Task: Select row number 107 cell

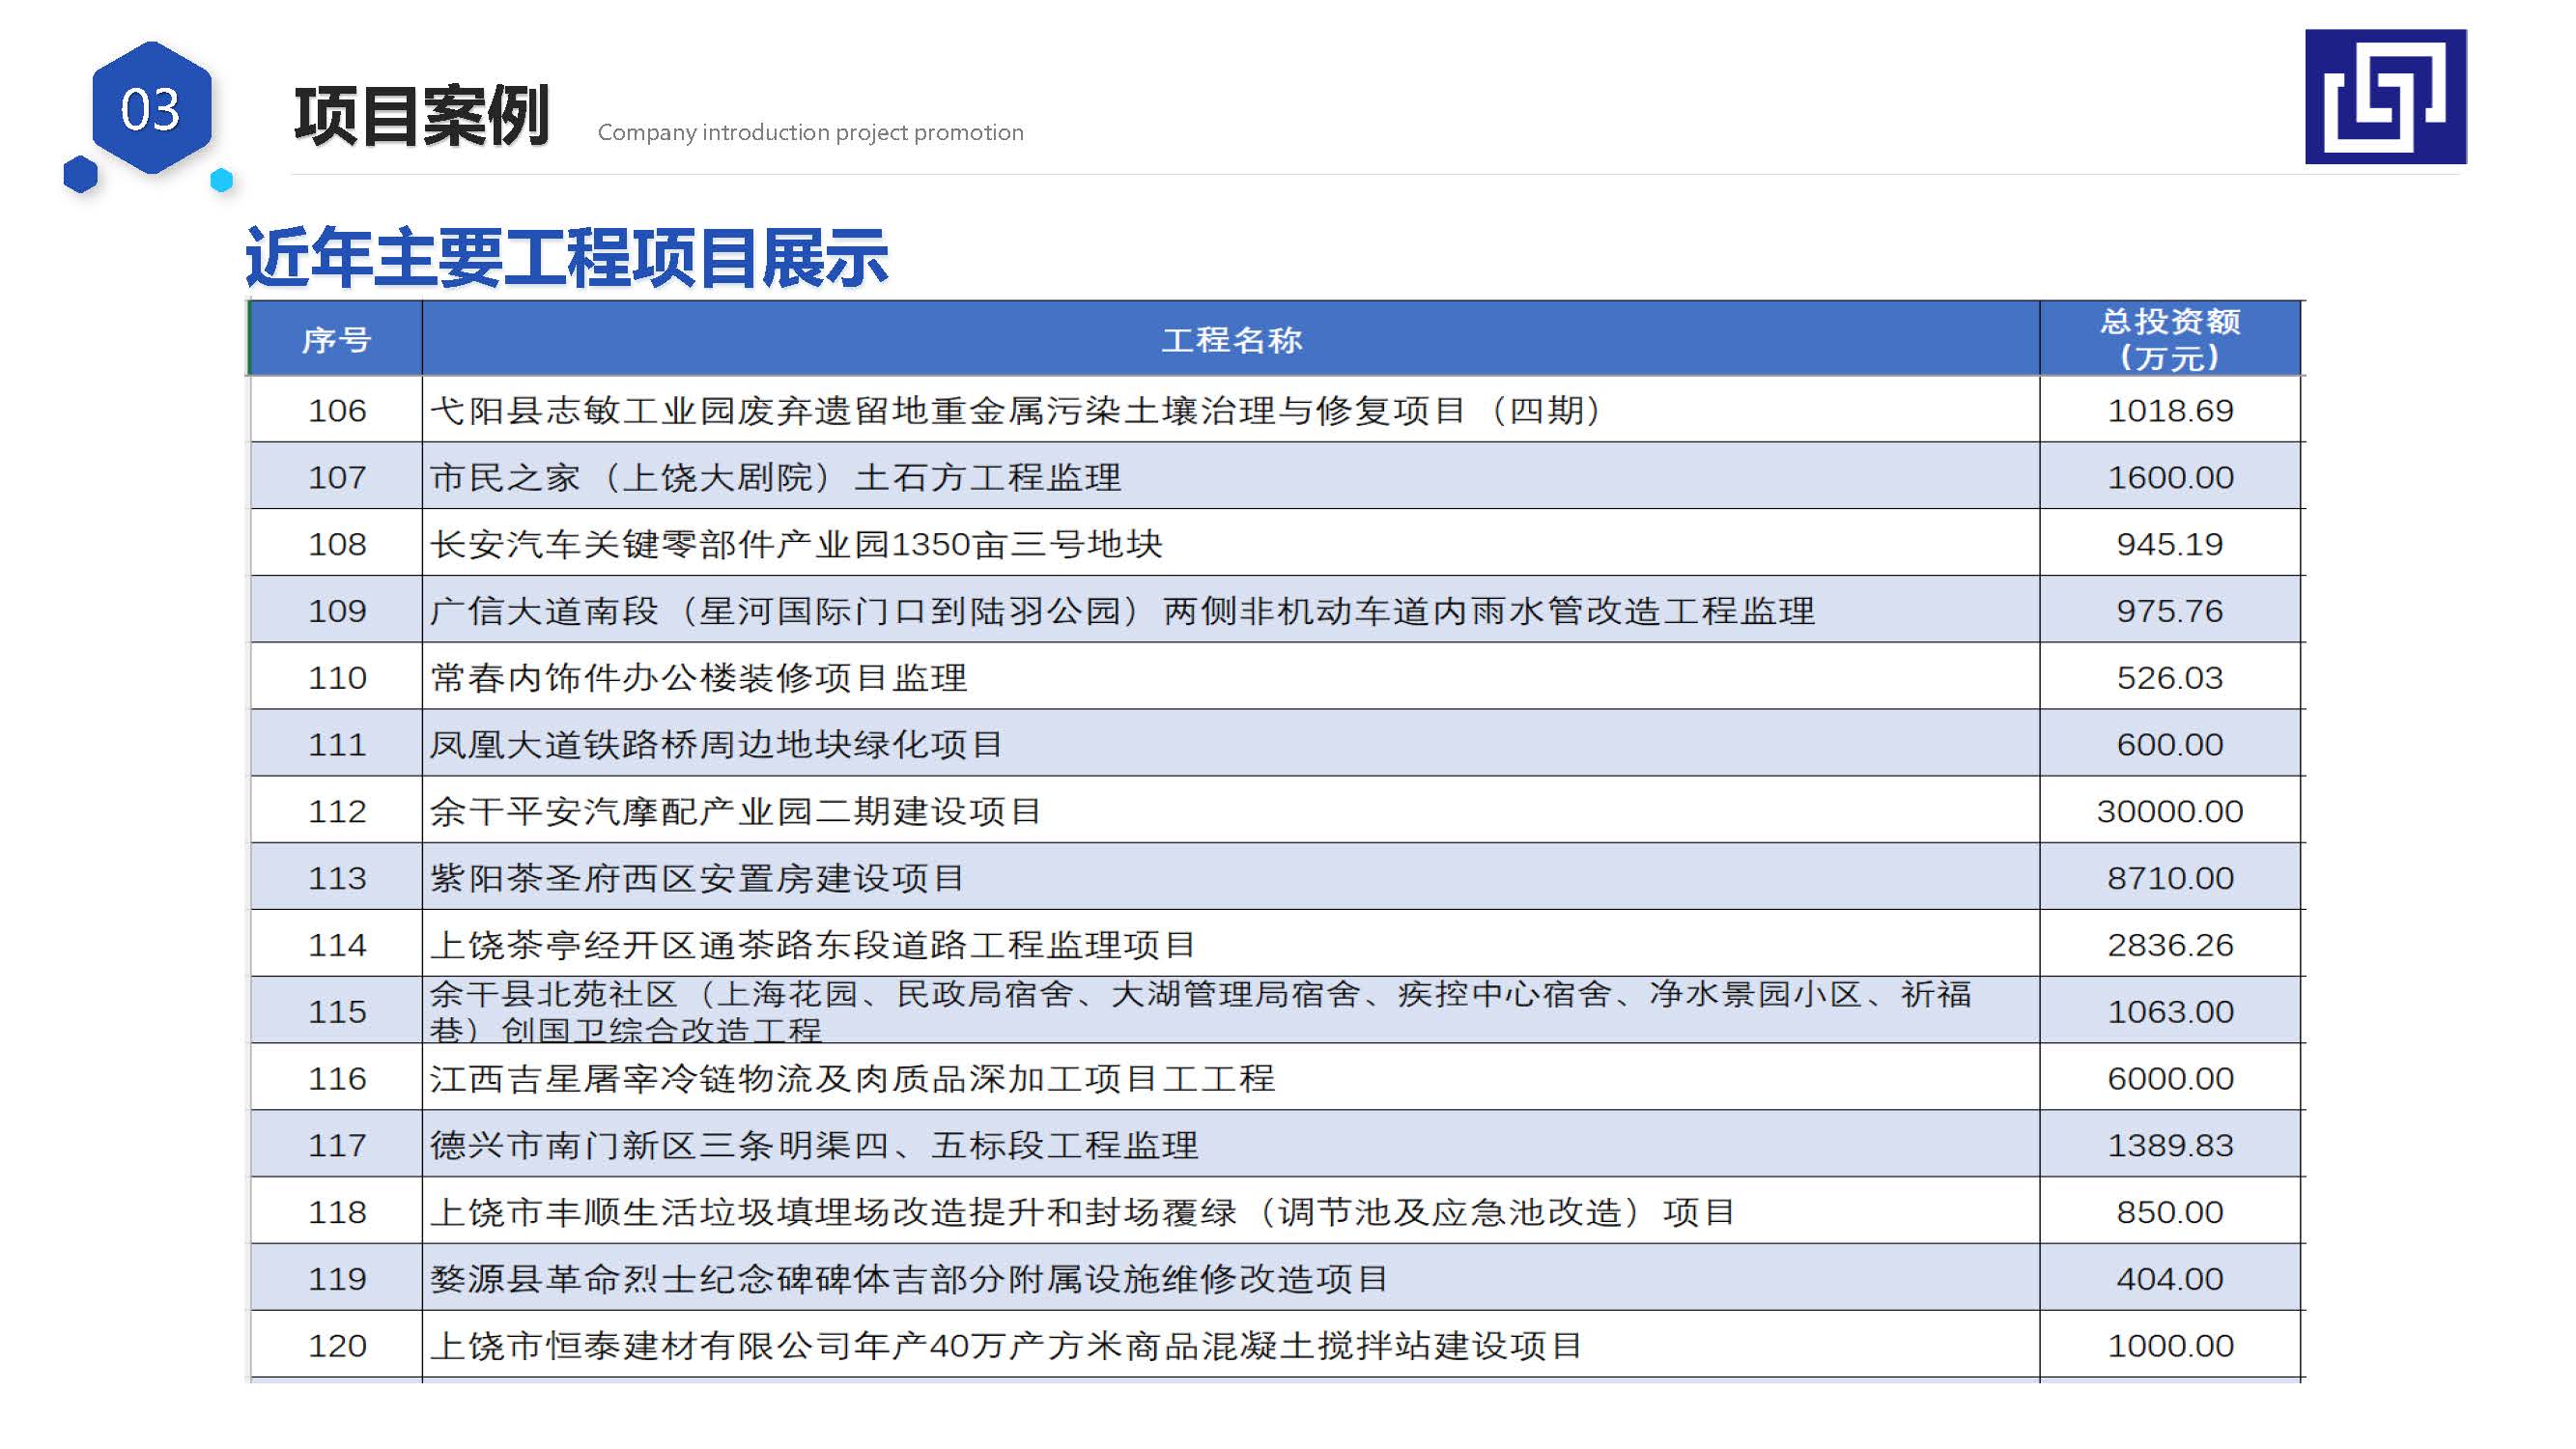Action: (336, 477)
